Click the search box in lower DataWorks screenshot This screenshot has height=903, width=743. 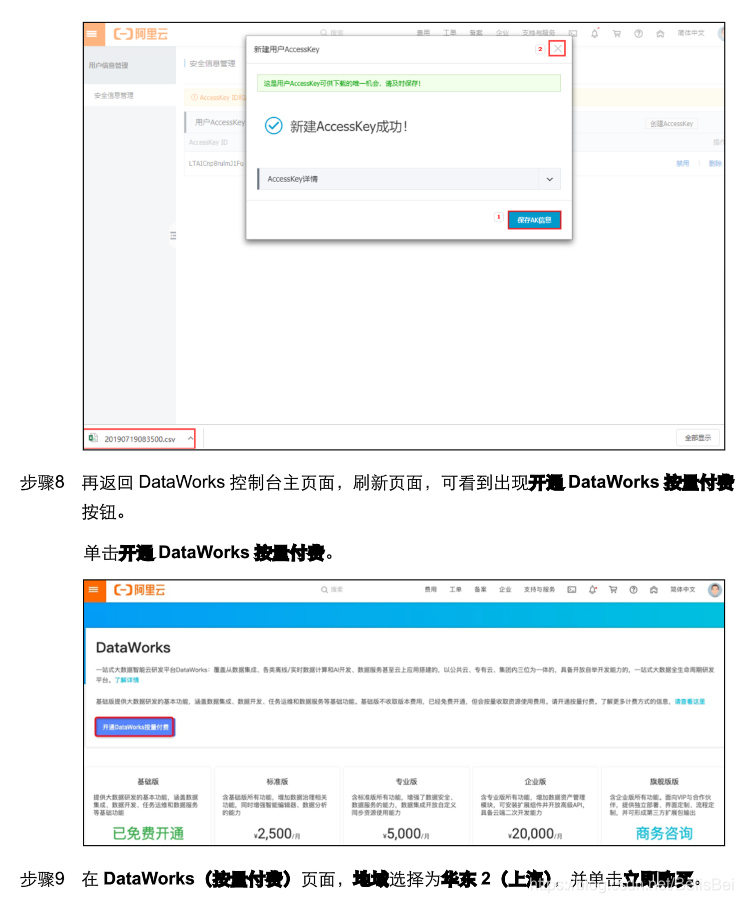tap(332, 590)
